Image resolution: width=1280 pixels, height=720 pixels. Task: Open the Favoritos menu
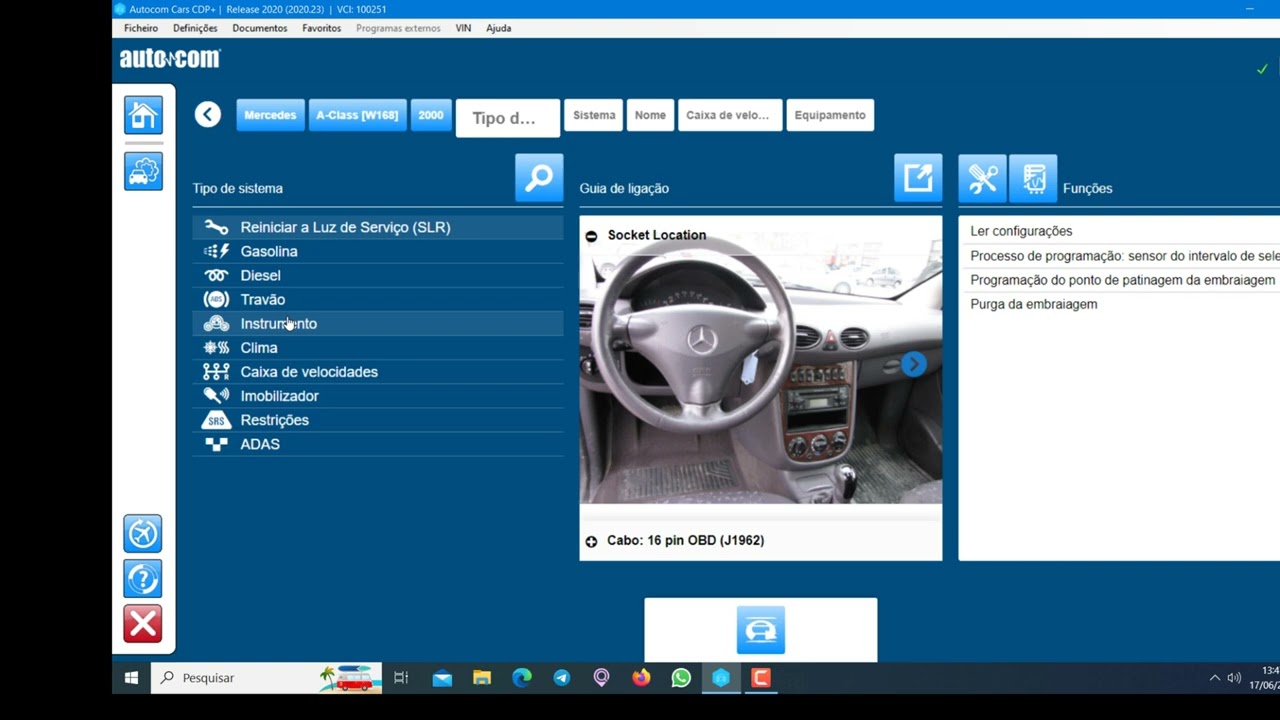tap(322, 28)
